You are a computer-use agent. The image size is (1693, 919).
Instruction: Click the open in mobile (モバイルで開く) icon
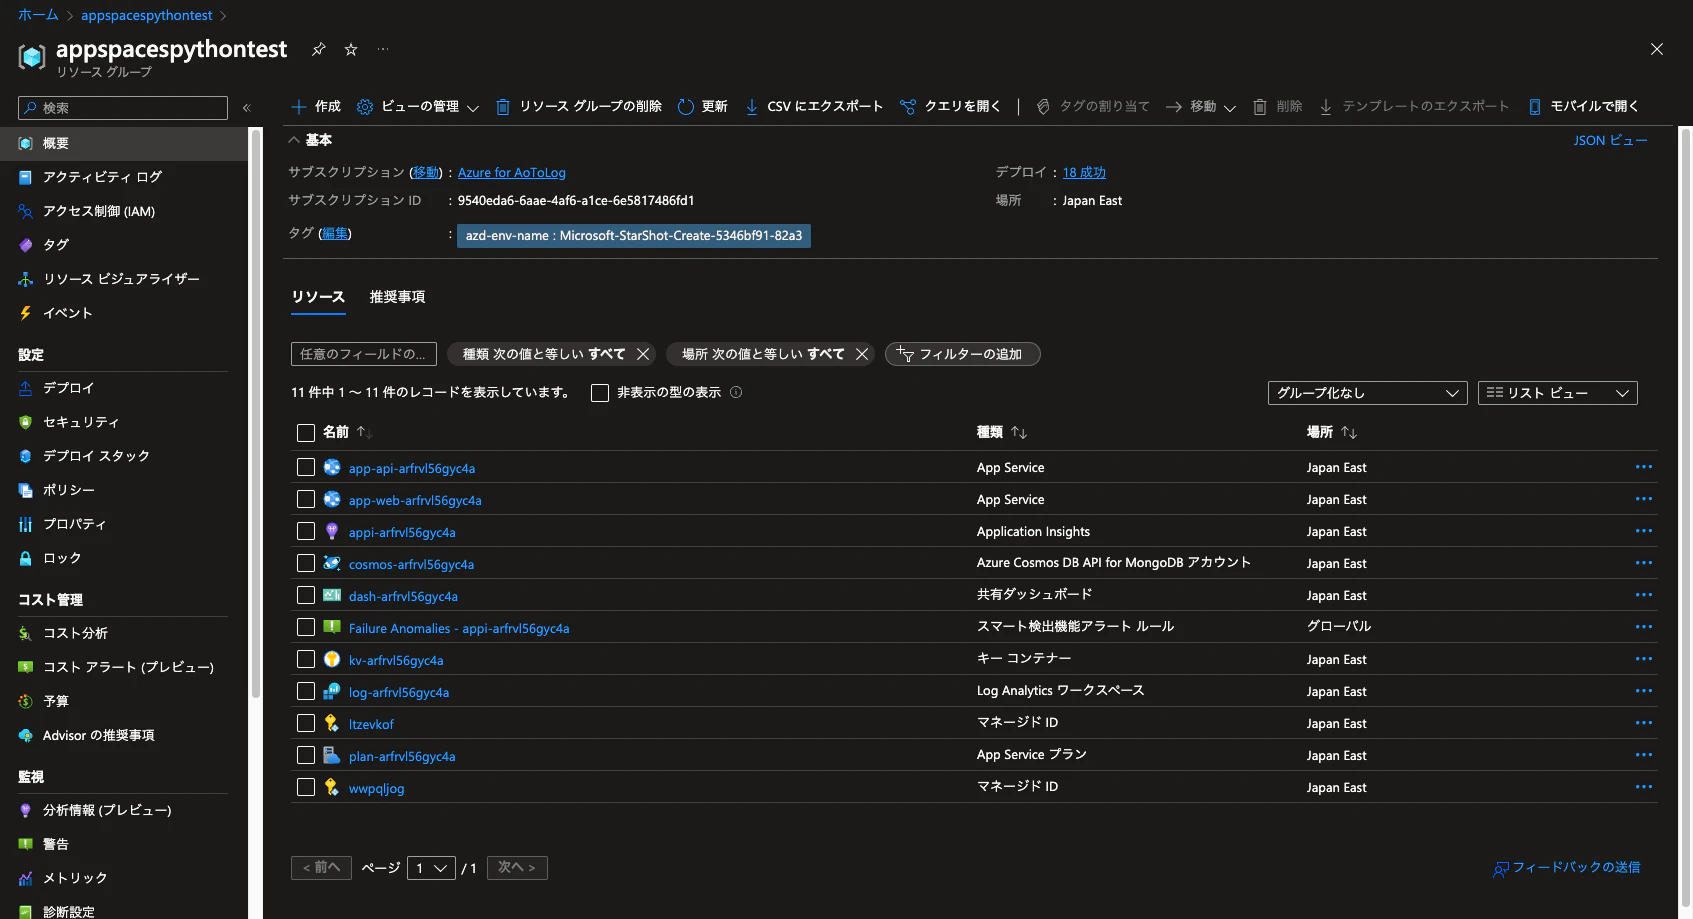point(1535,107)
